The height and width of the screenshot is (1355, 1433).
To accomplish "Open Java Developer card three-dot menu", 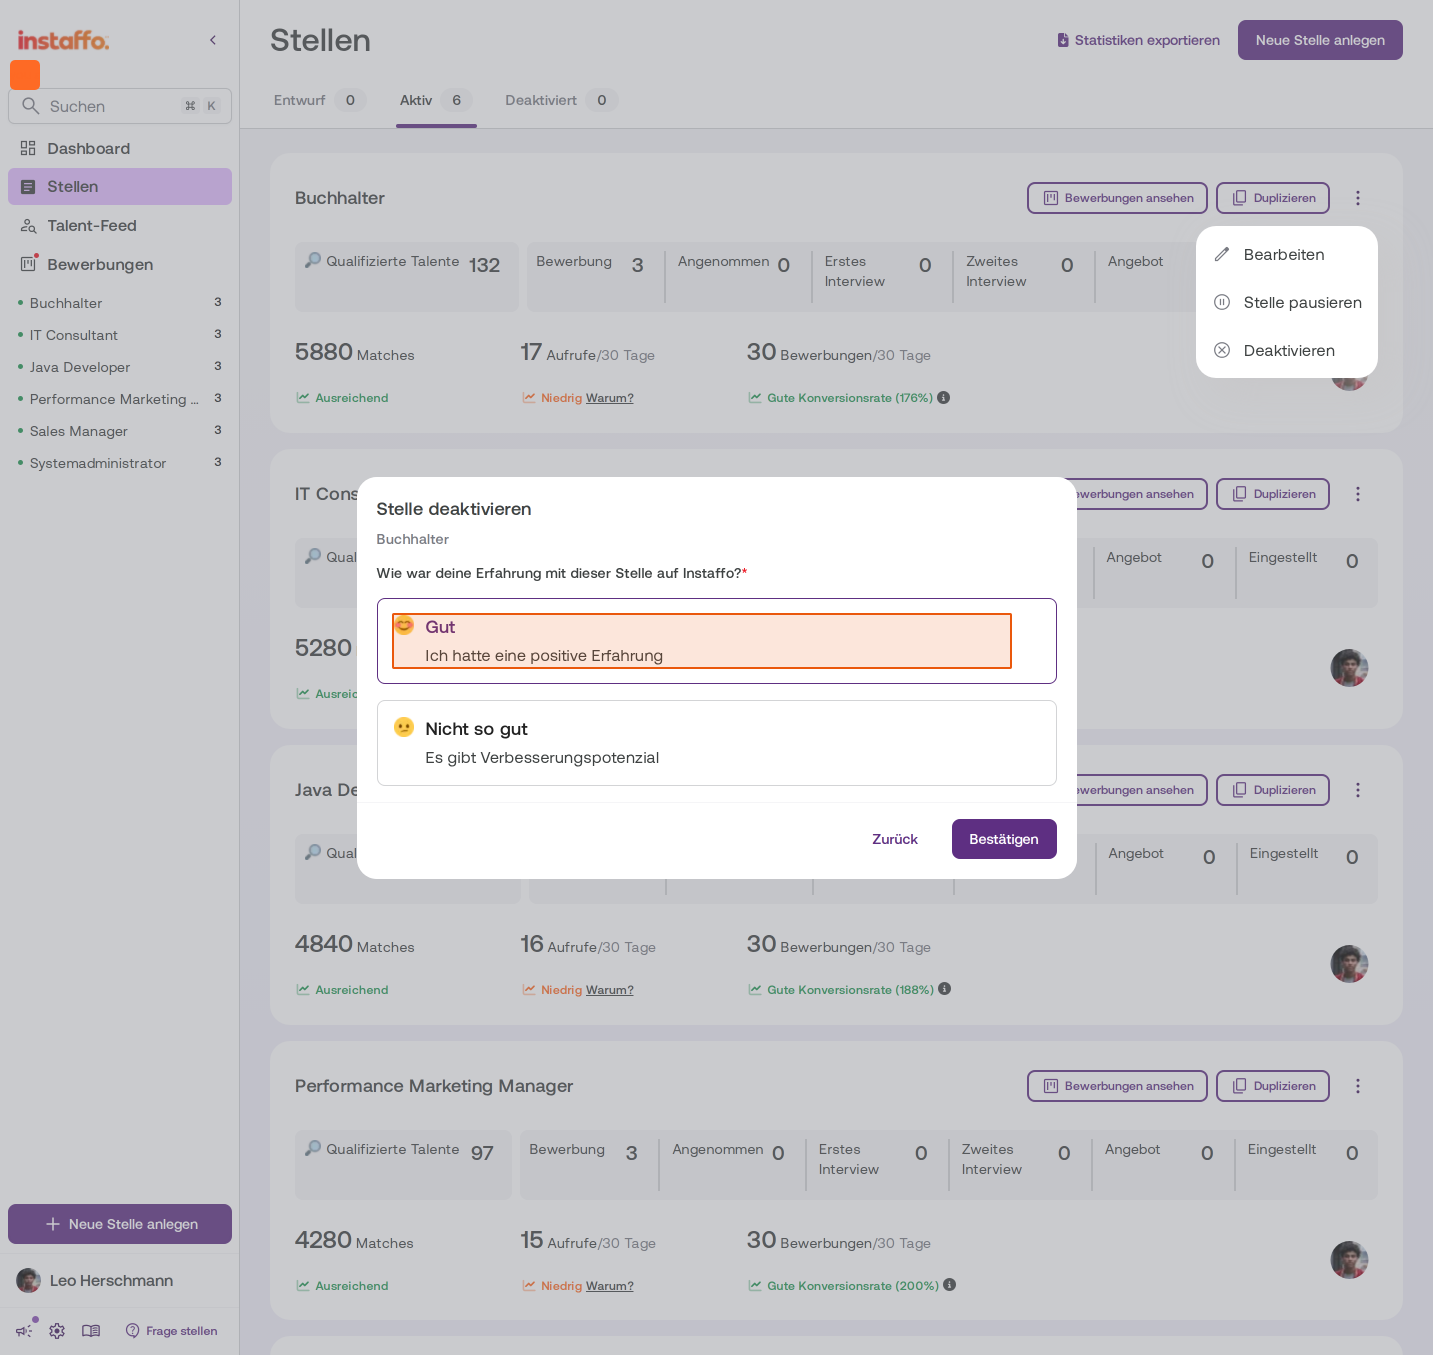I will (1358, 790).
